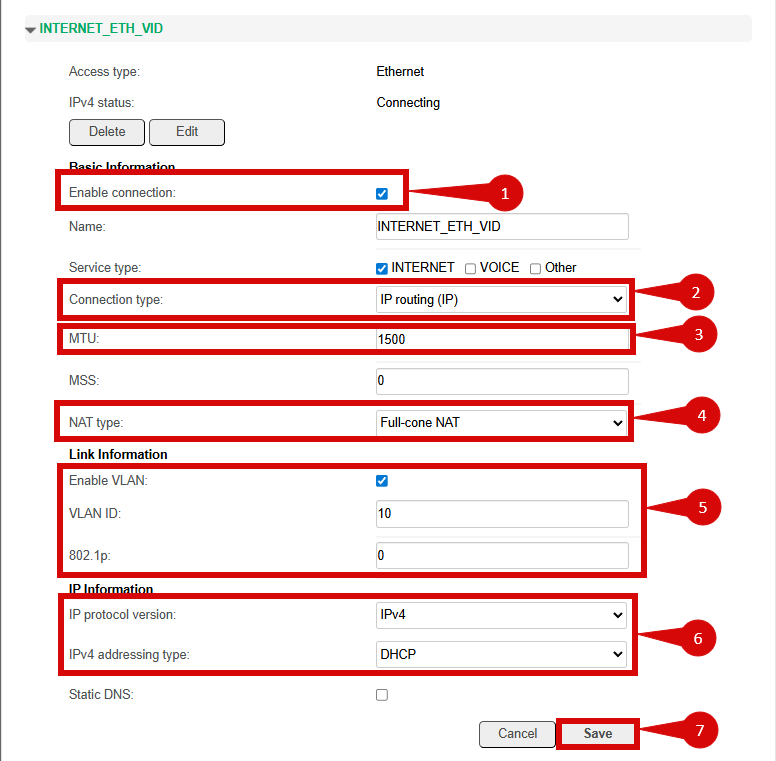Check the Other service type checkbox

[536, 268]
